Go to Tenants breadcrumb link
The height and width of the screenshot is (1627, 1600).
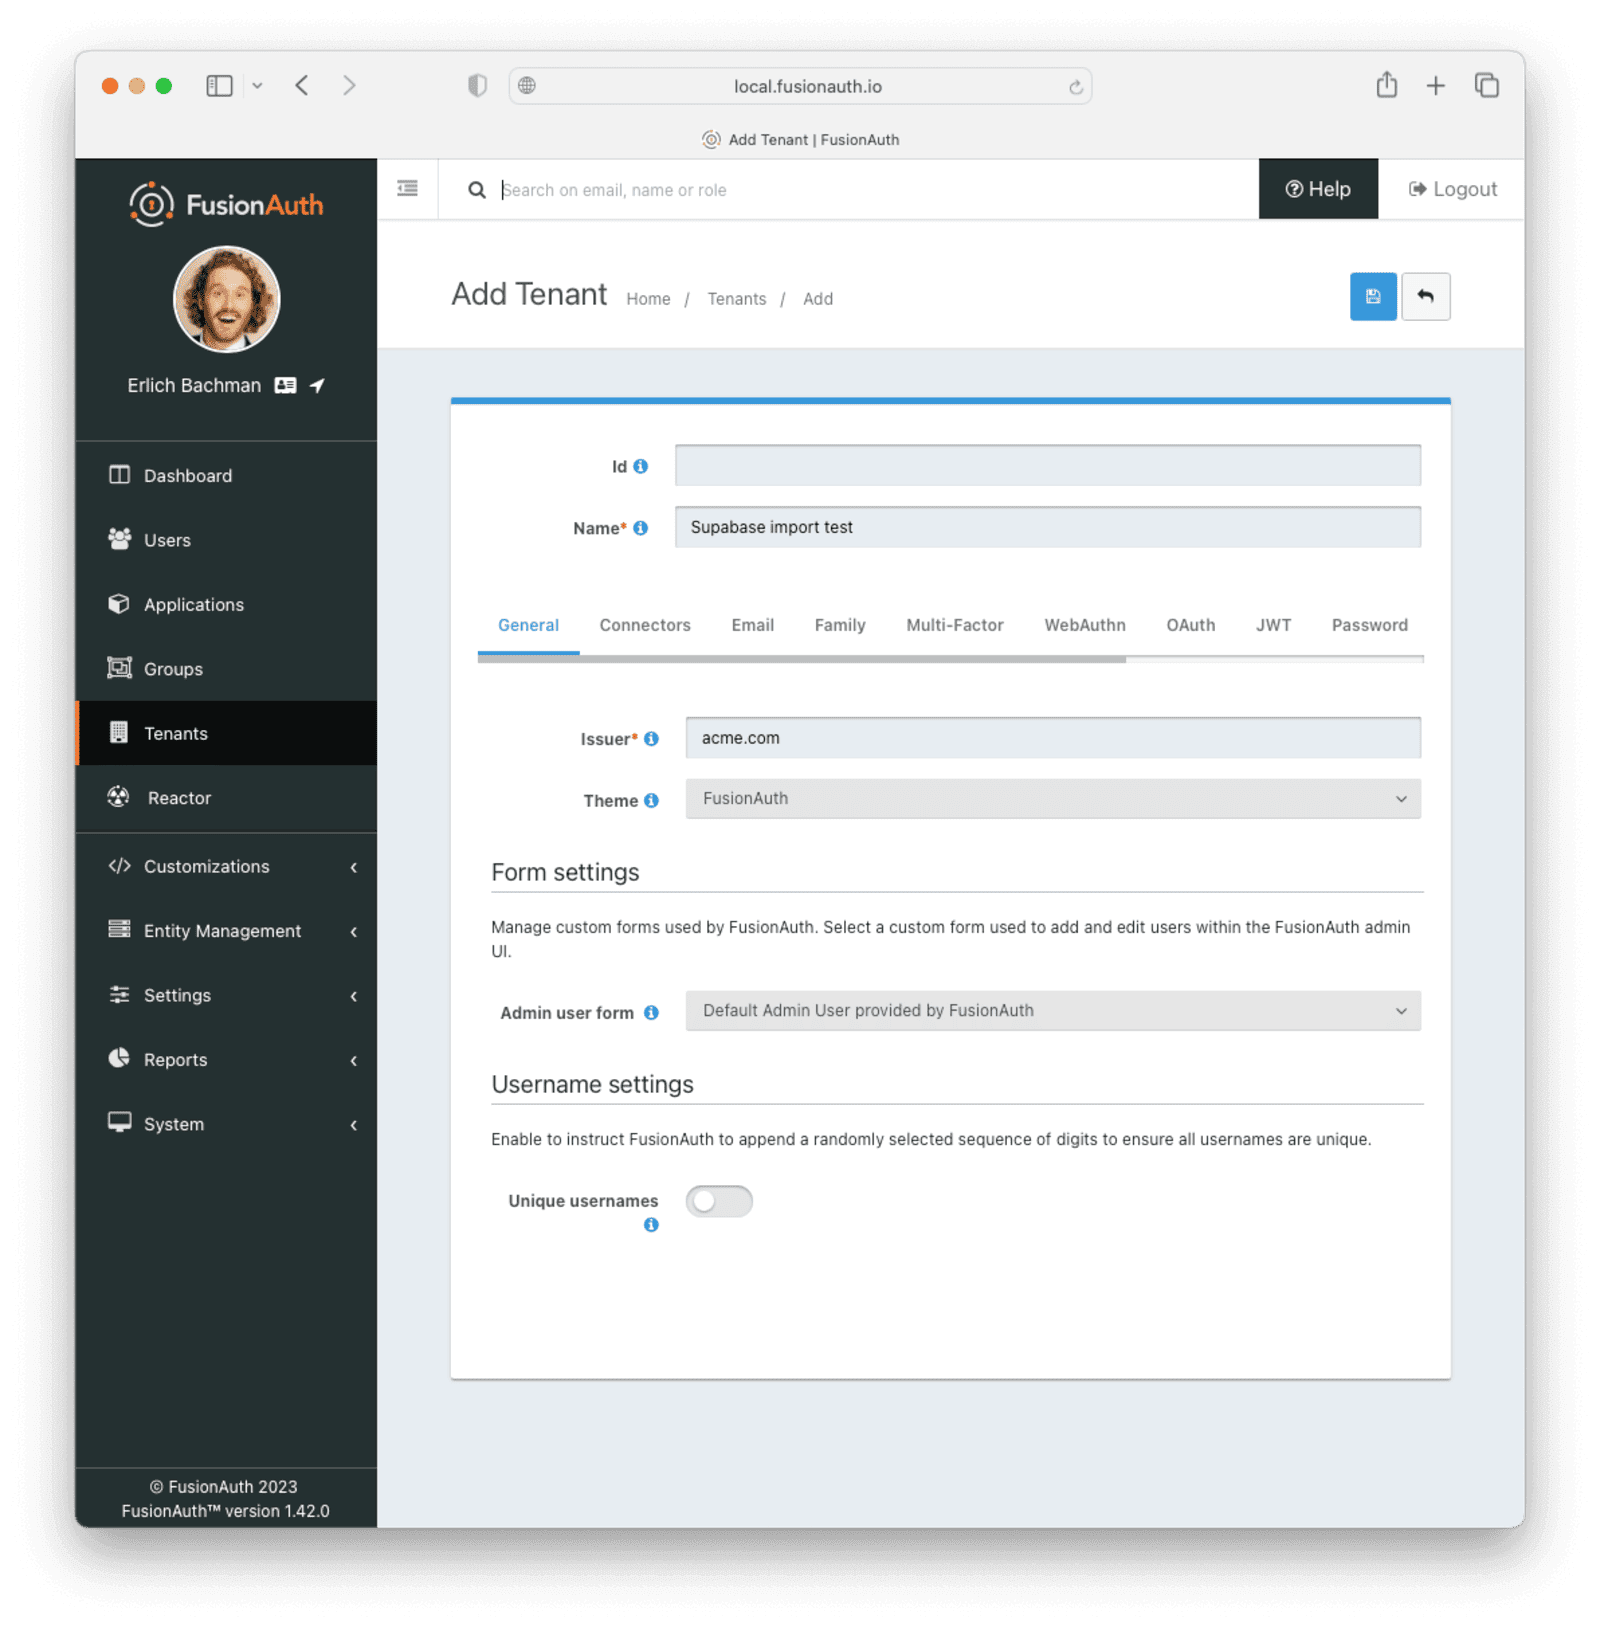736,299
